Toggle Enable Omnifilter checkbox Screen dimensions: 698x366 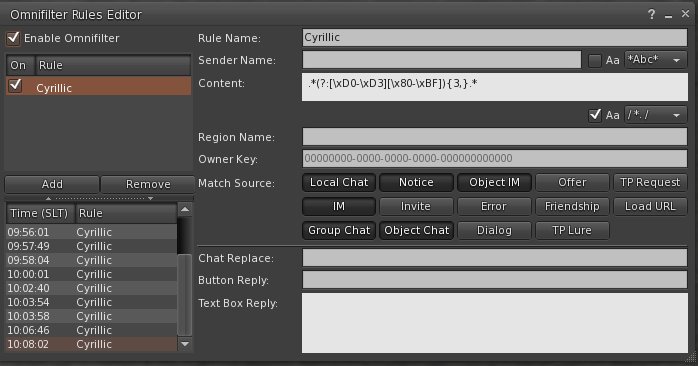pyautogui.click(x=13, y=38)
